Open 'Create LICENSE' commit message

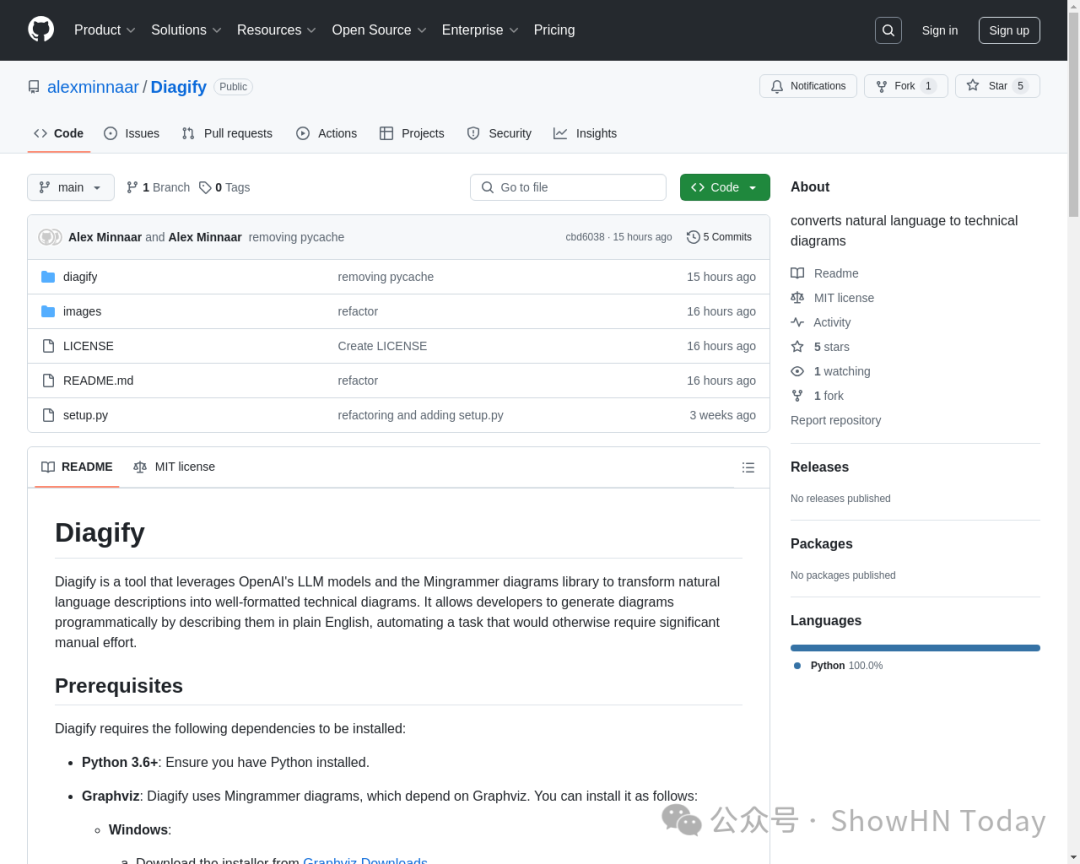382,346
